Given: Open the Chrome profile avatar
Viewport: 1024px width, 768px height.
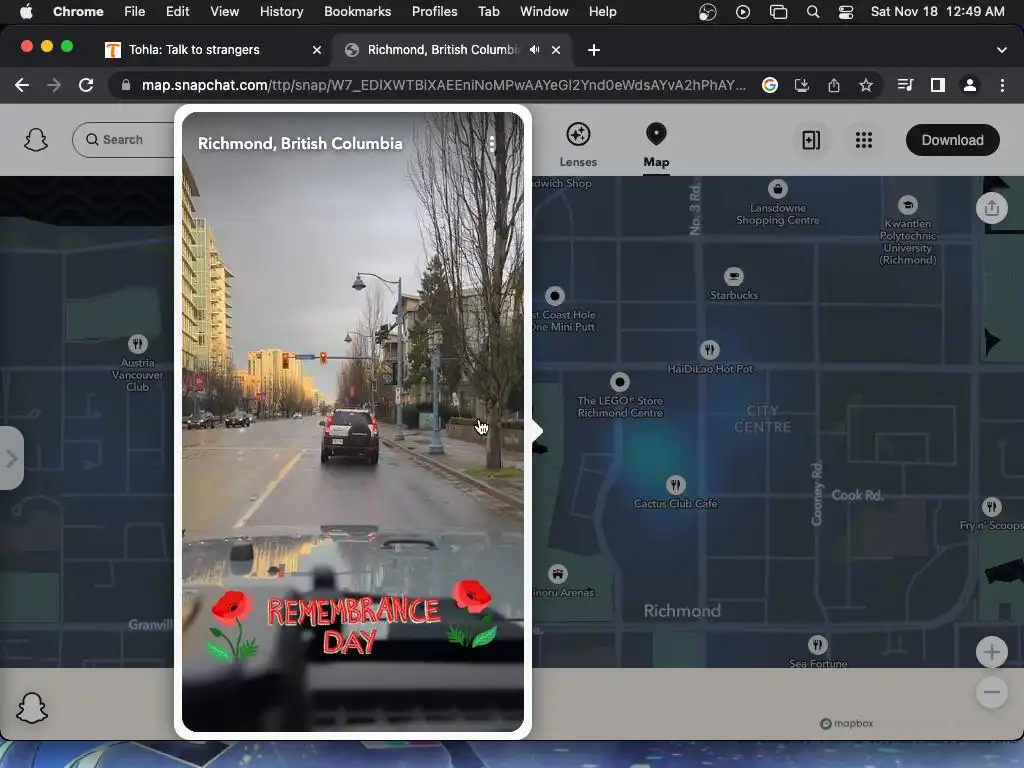Looking at the screenshot, I should pos(970,85).
